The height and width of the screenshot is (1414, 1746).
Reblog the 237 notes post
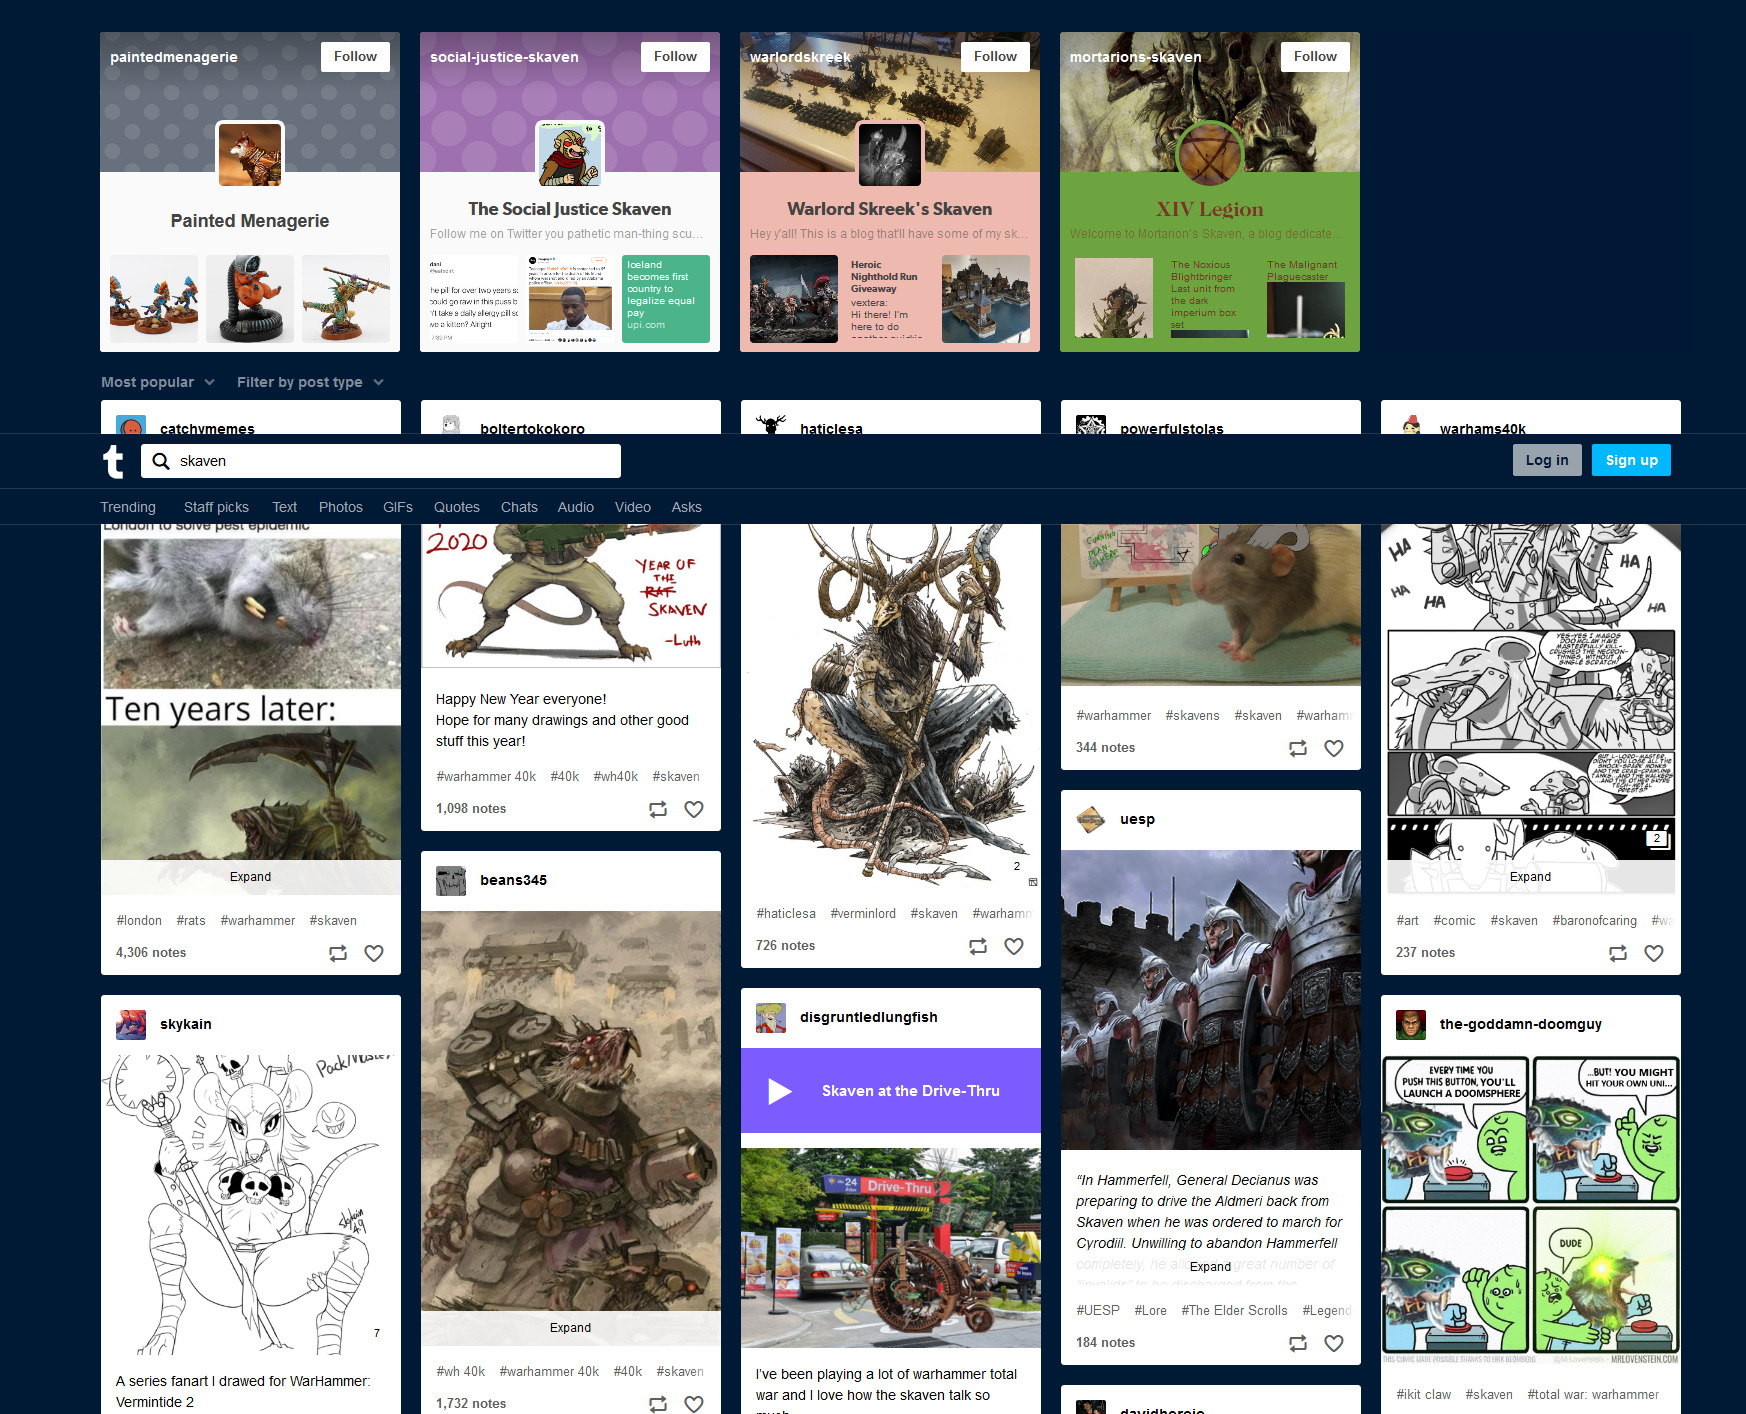pos(1618,953)
